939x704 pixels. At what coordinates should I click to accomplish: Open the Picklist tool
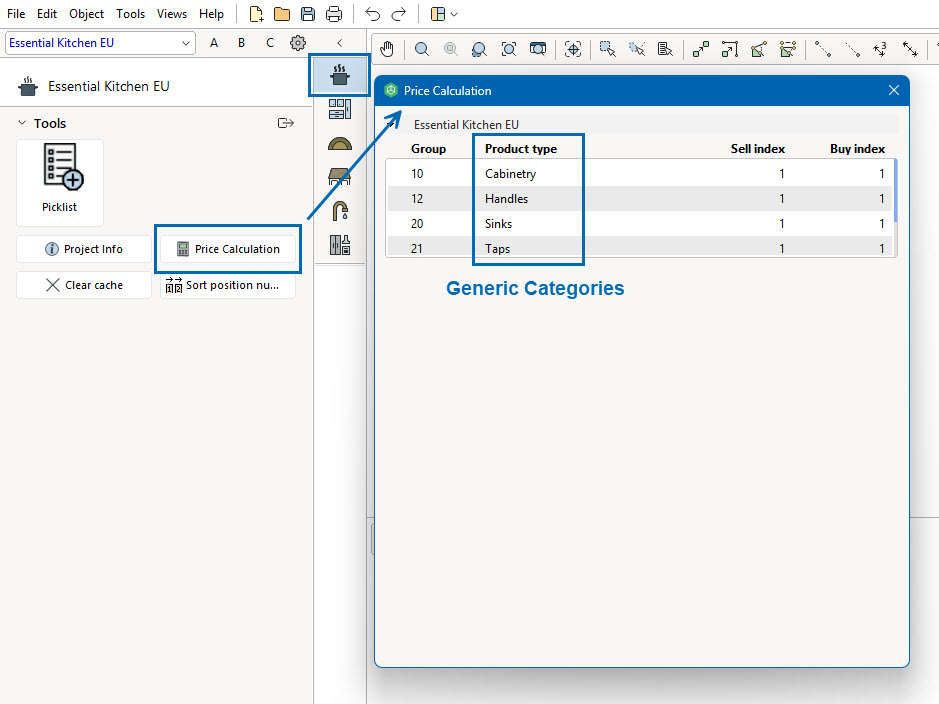(60, 183)
